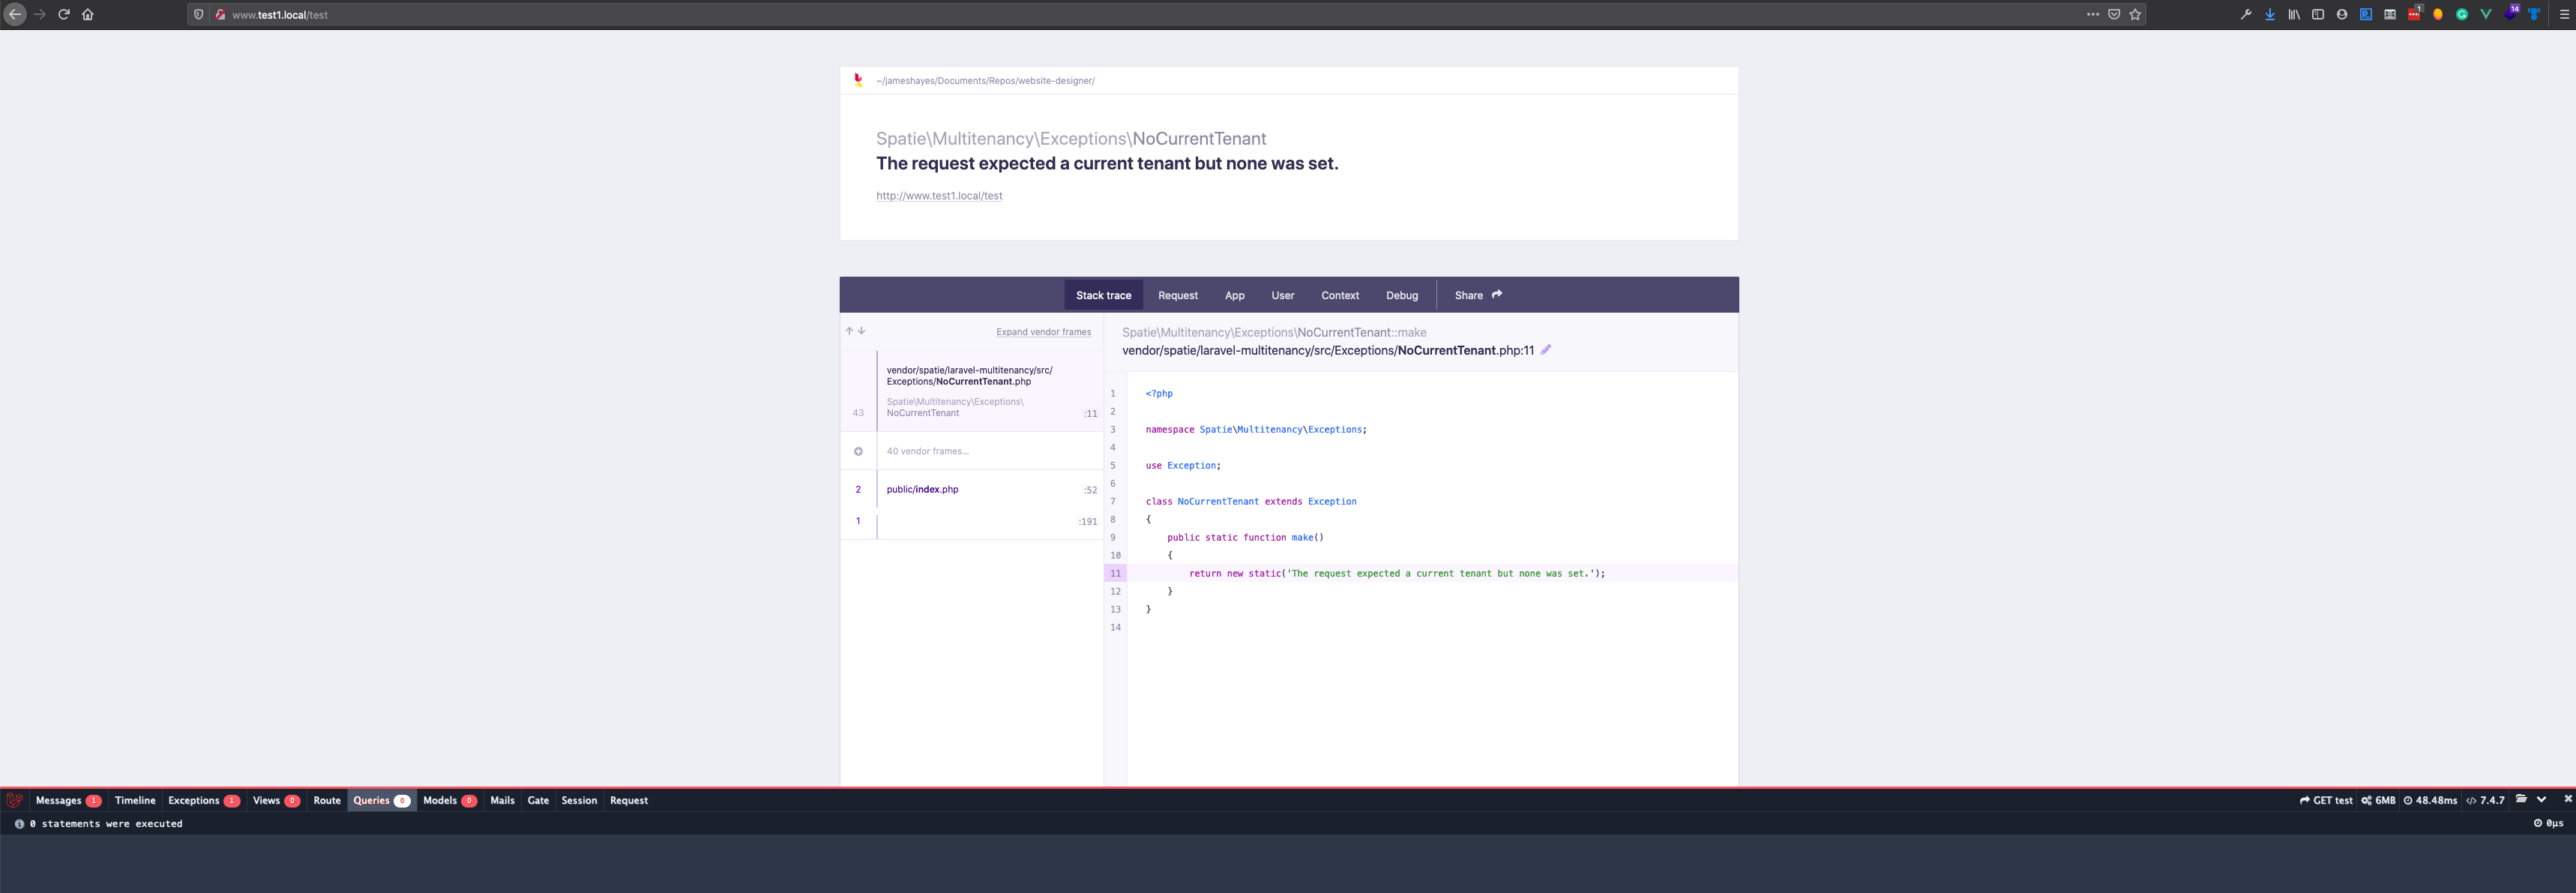Switch to the Request tab on the error page
Screen dimensions: 2576x893
(1177, 295)
